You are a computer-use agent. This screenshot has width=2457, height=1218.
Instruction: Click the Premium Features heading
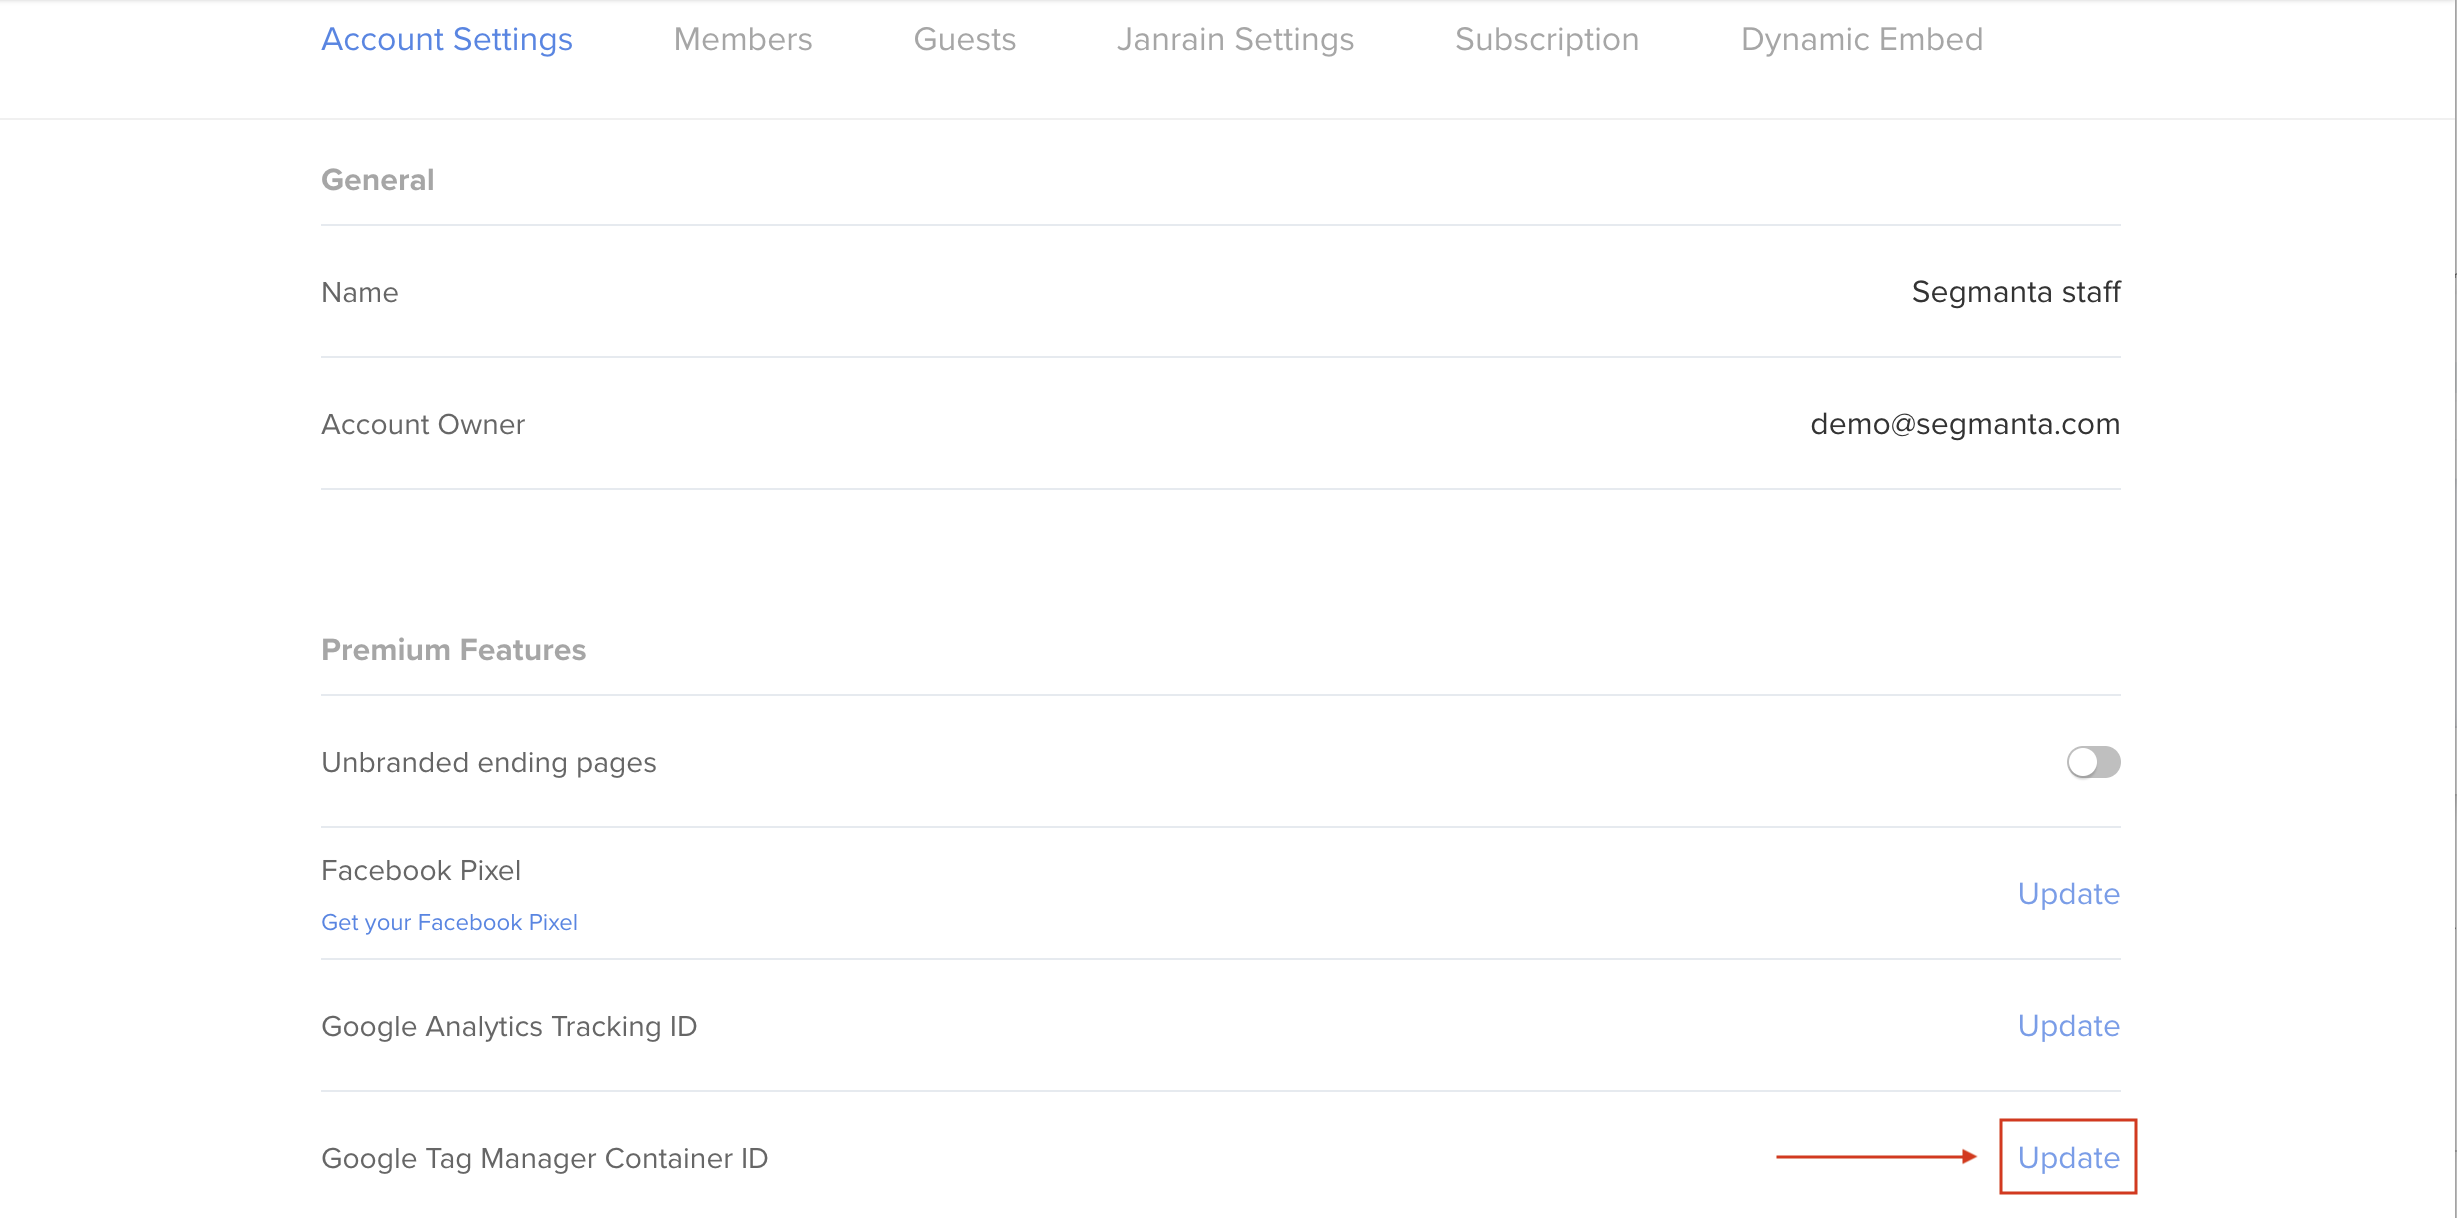click(453, 650)
